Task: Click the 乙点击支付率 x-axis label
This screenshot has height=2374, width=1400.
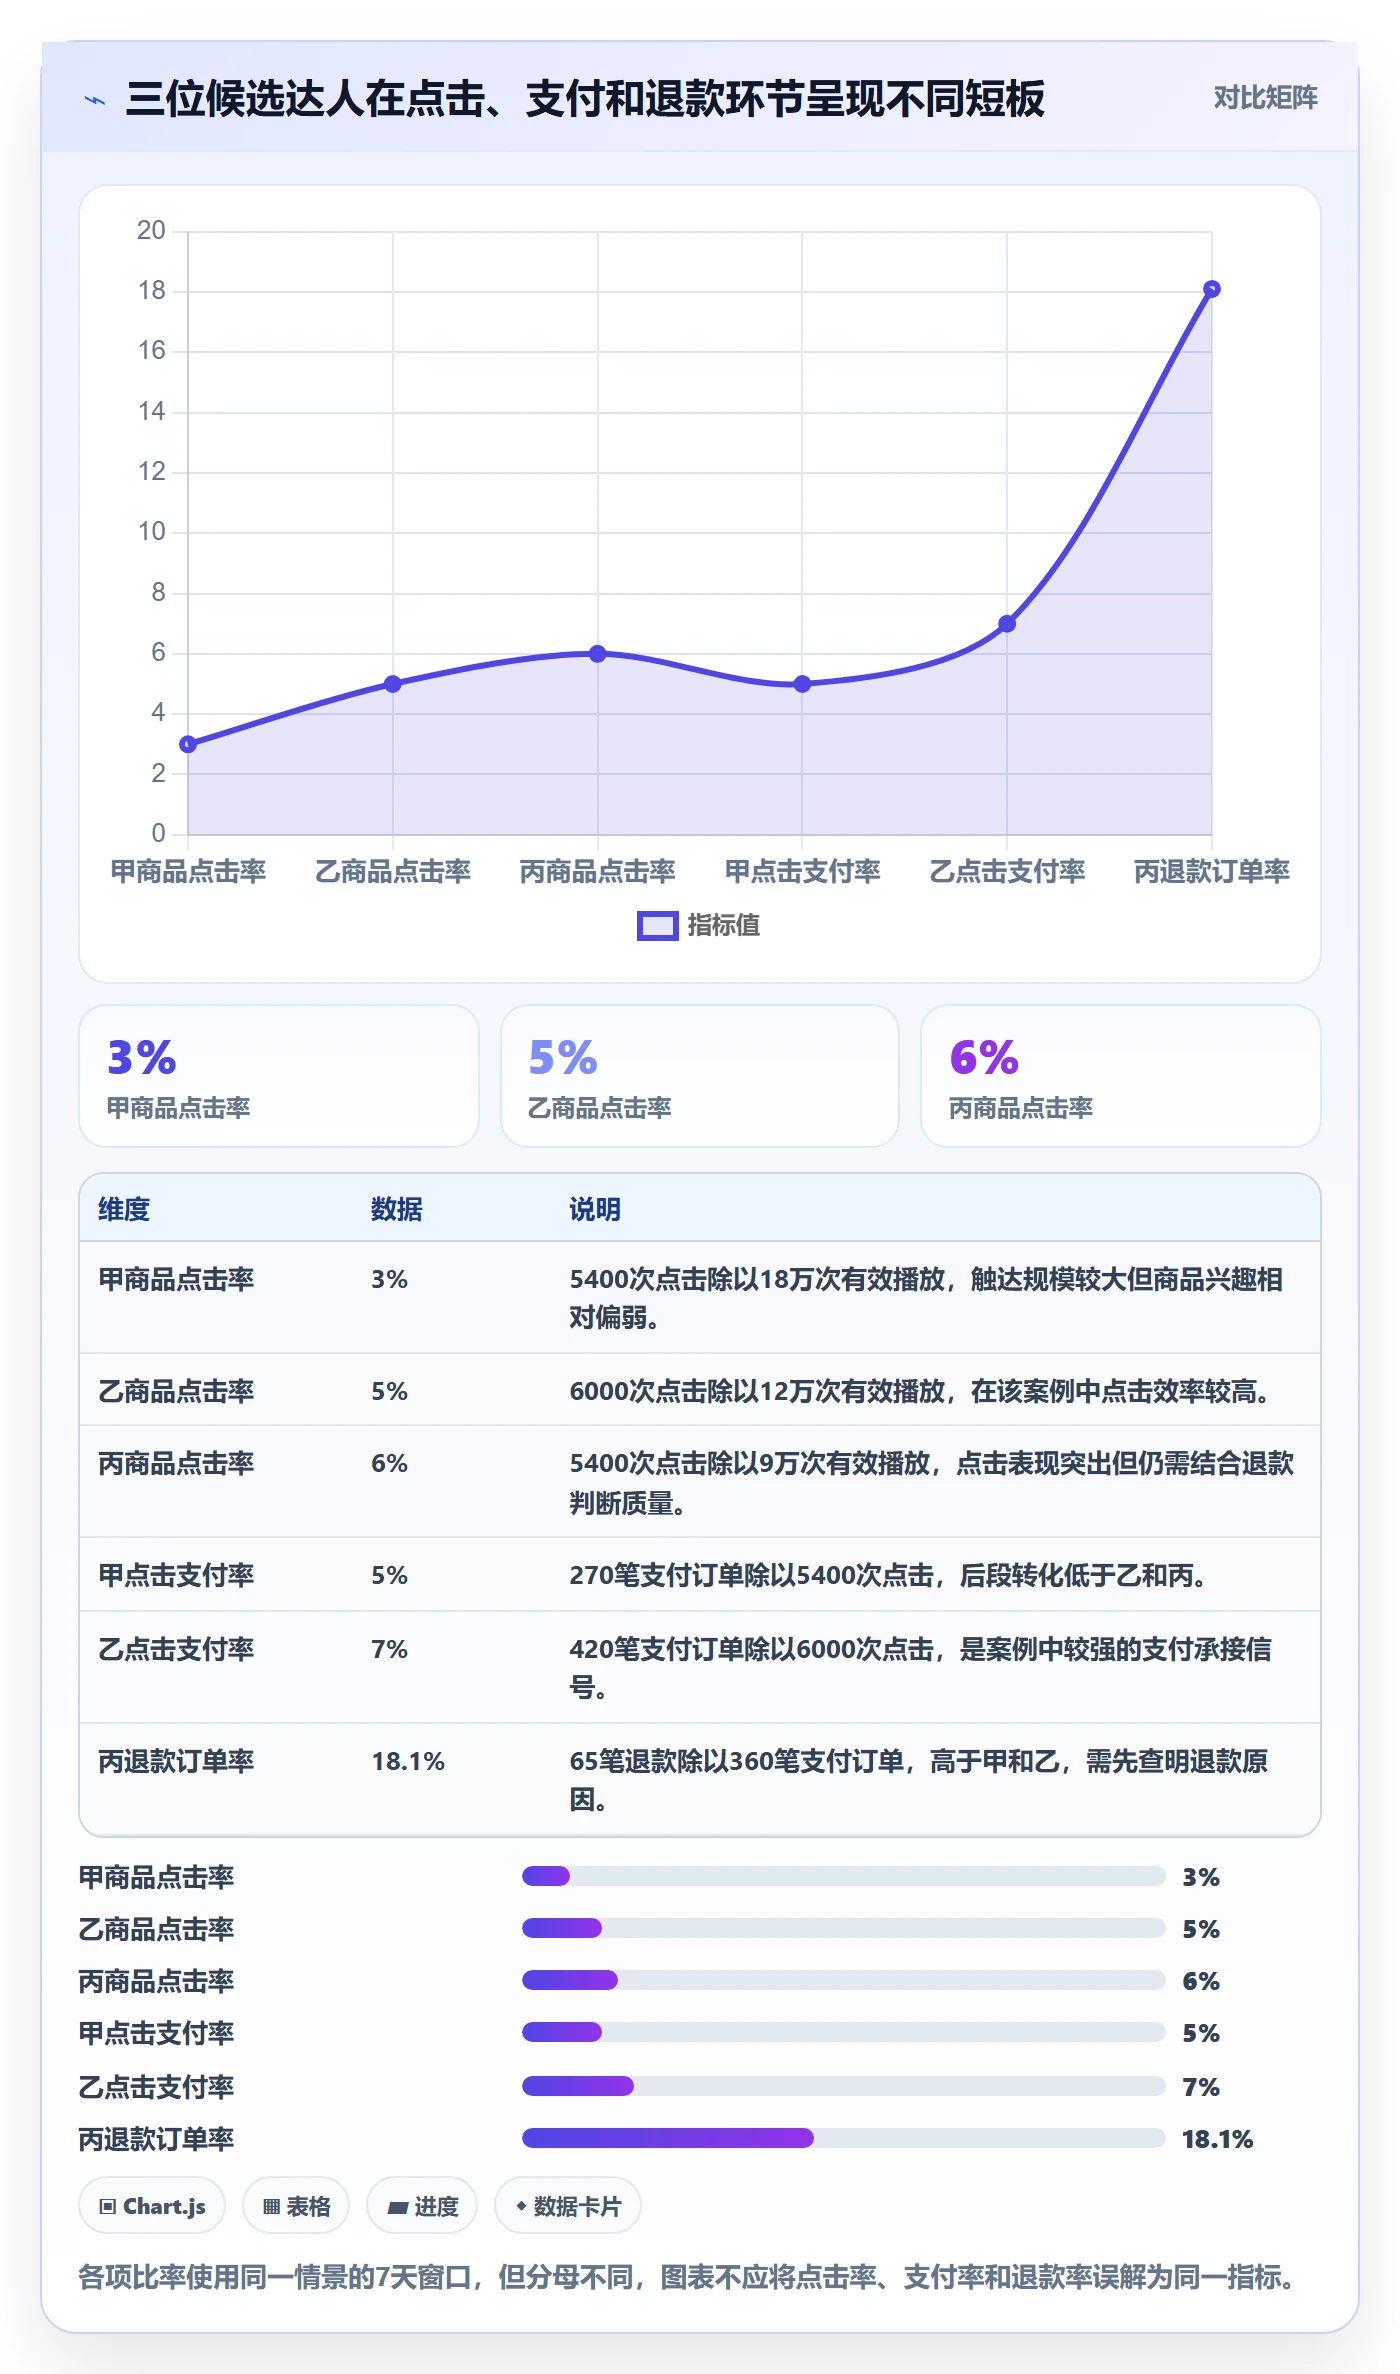Action: (1007, 872)
